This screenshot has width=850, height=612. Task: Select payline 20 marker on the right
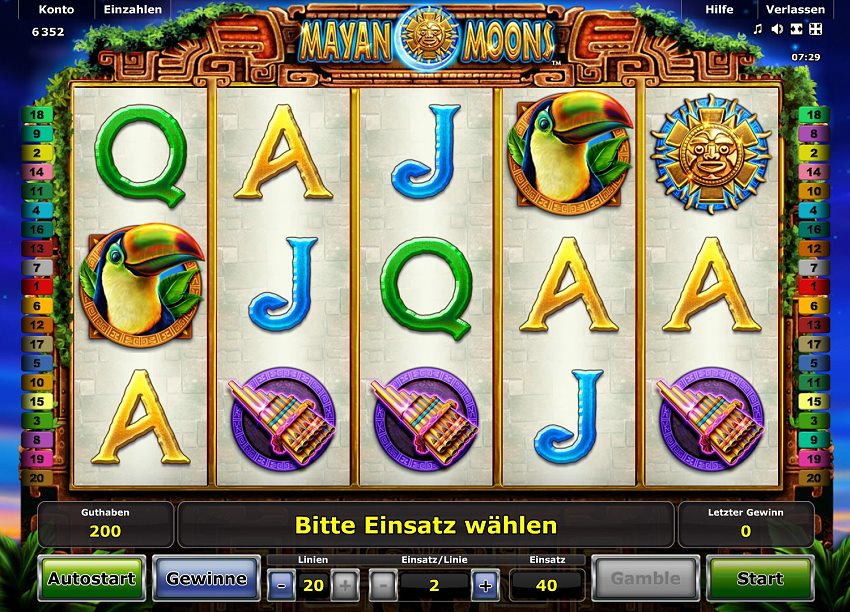pyautogui.click(x=814, y=478)
